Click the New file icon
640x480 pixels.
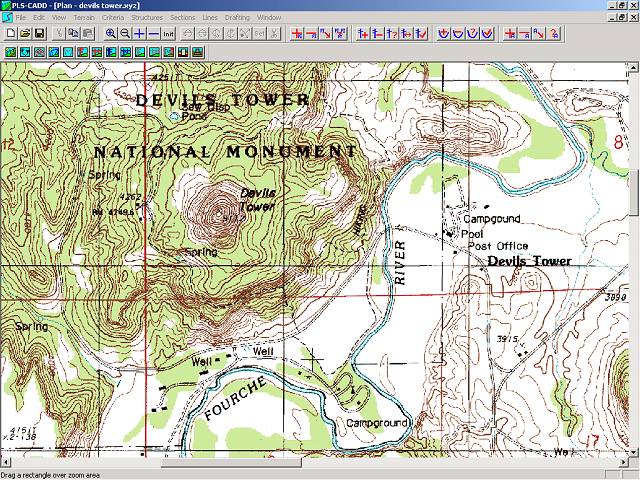pos(11,33)
